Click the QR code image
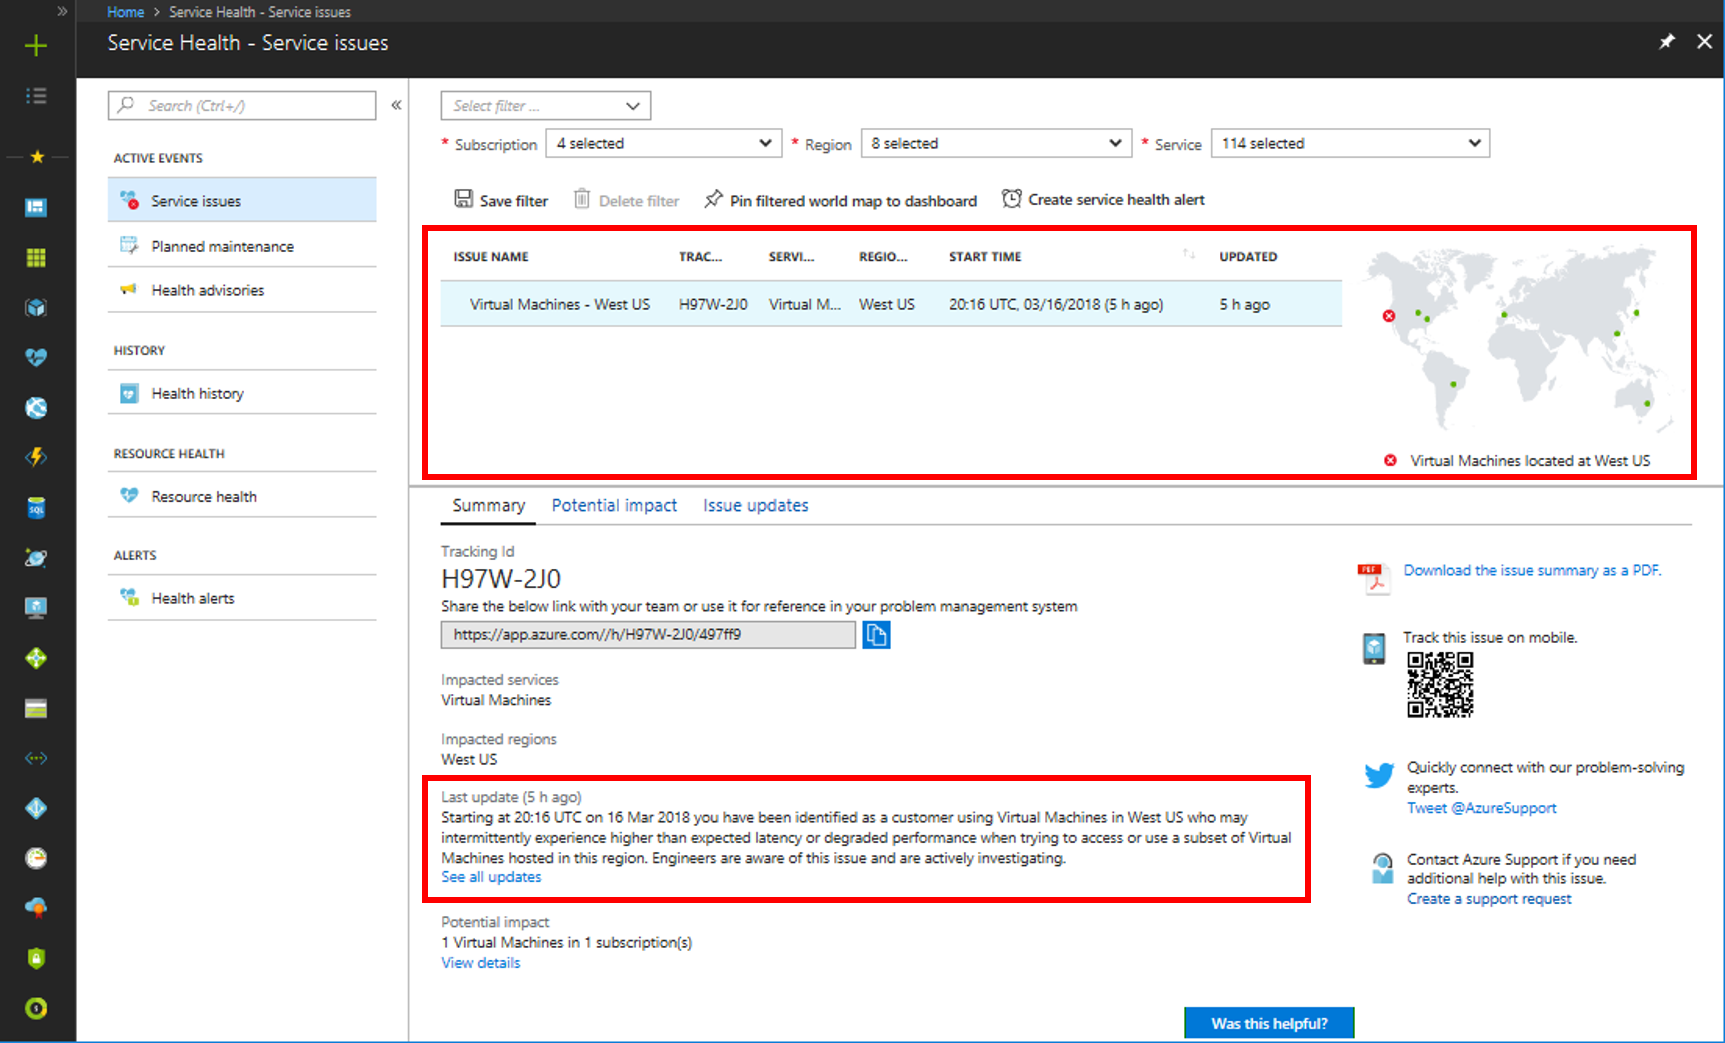Image resolution: width=1725 pixels, height=1043 pixels. point(1440,685)
